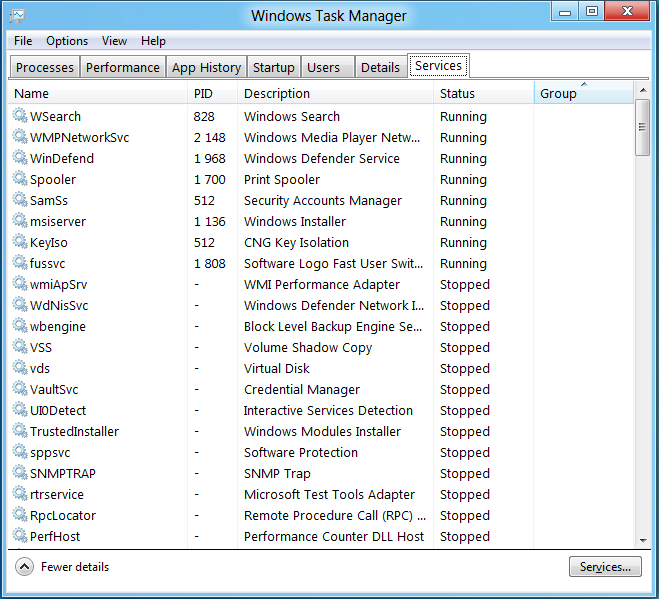Click the VaultSvc service gear icon
Image resolution: width=659 pixels, height=599 pixels.
20,388
